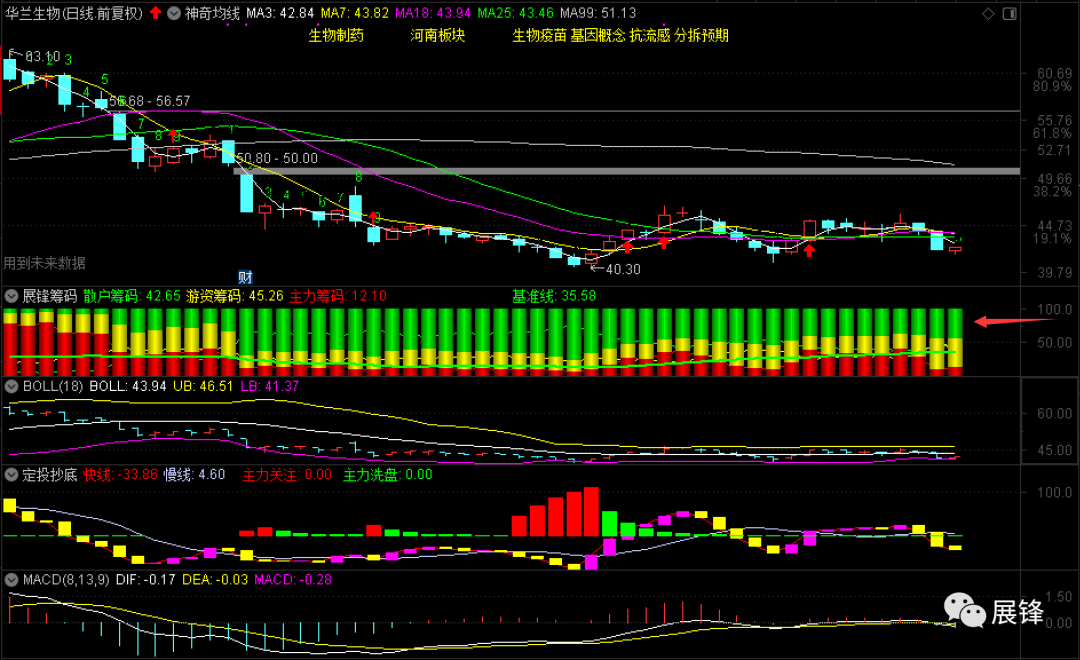This screenshot has height=660, width=1080.
Task: Click the red up arrow beside 华兰生物 title
Action: pyautogui.click(x=156, y=13)
